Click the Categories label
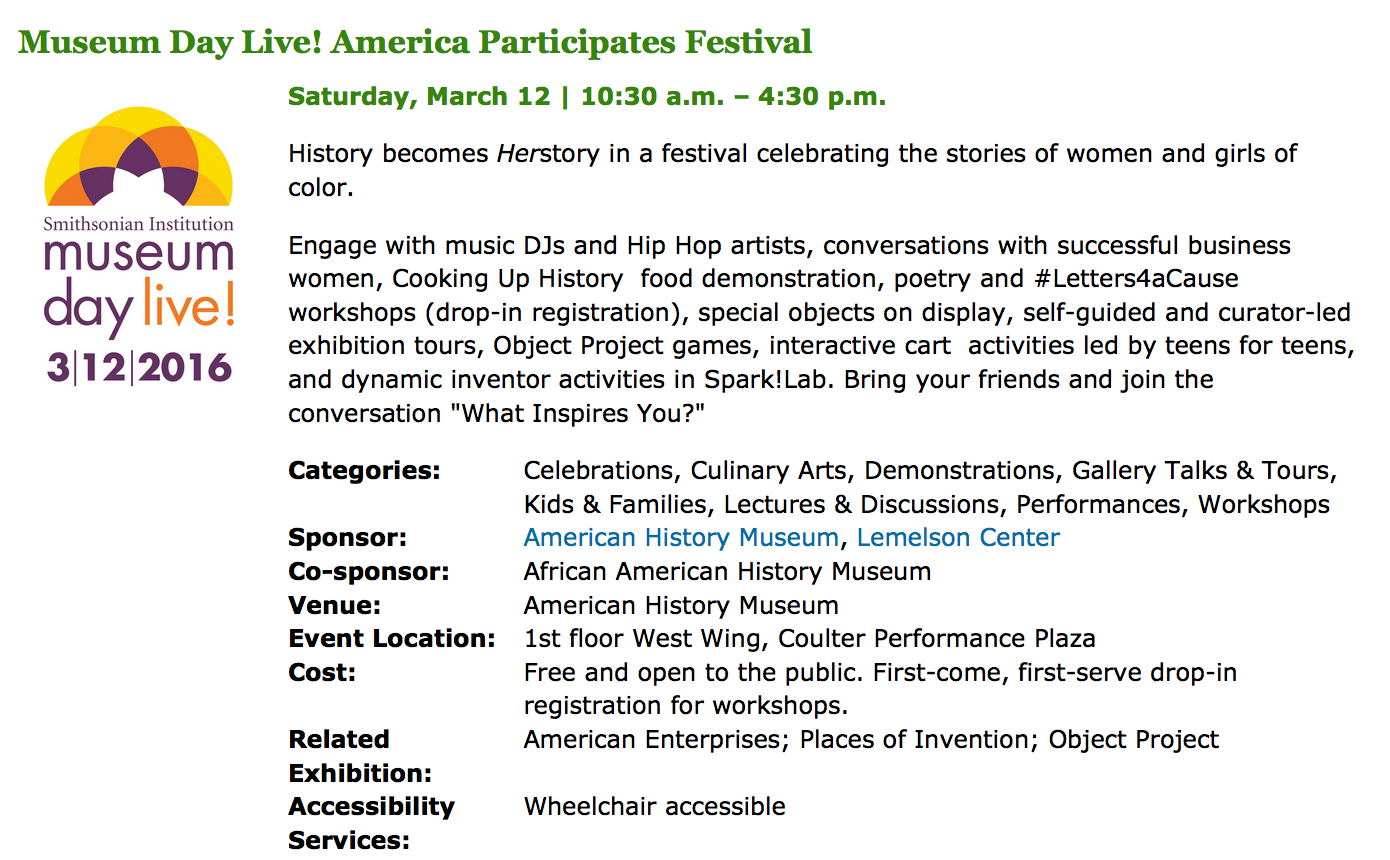1390x860 pixels. [364, 471]
